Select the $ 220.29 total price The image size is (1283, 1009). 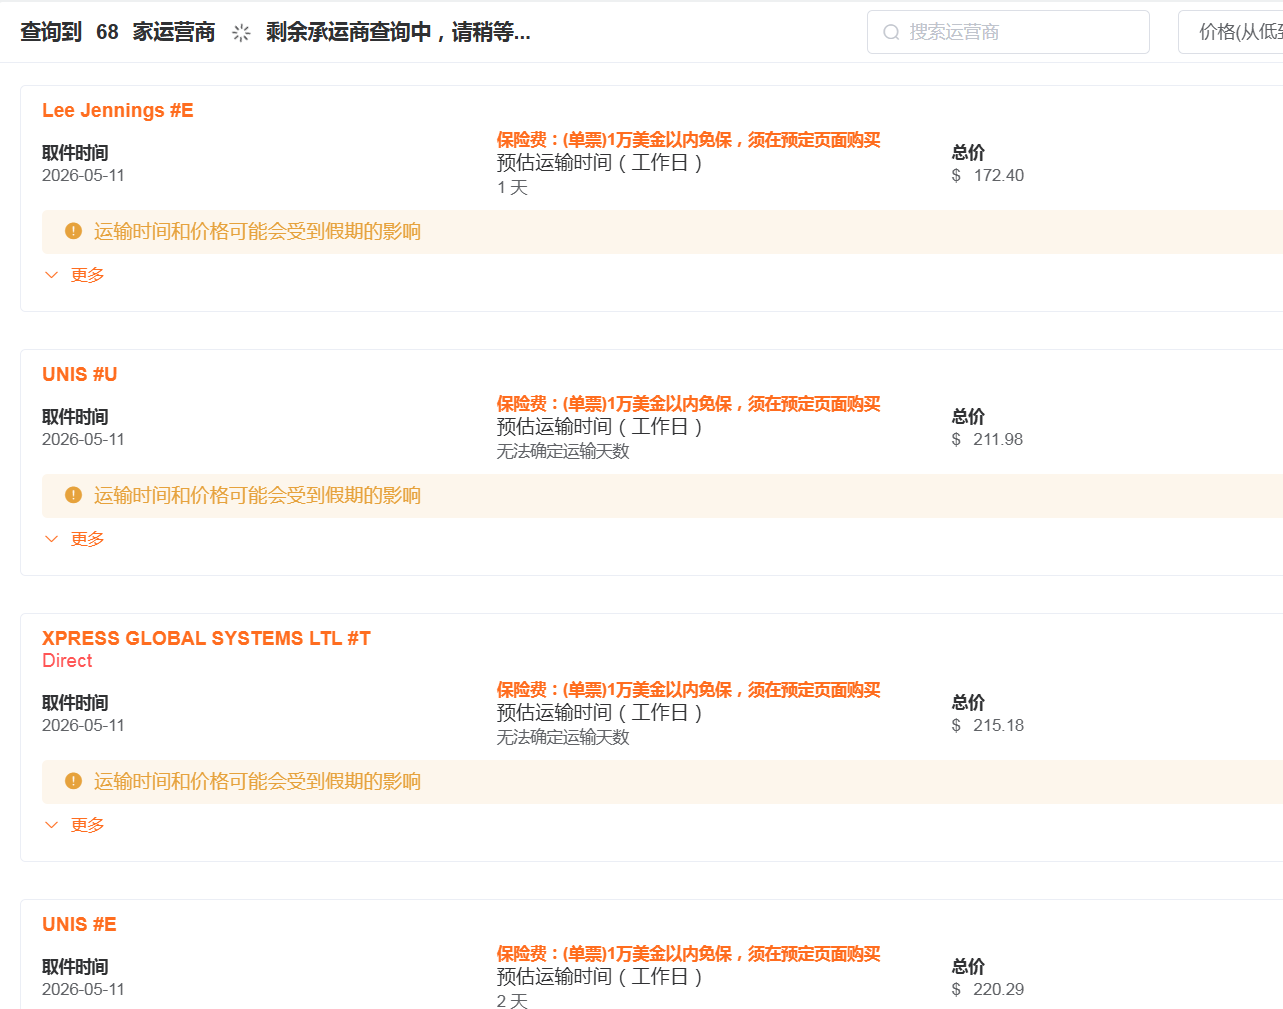[x=988, y=989]
